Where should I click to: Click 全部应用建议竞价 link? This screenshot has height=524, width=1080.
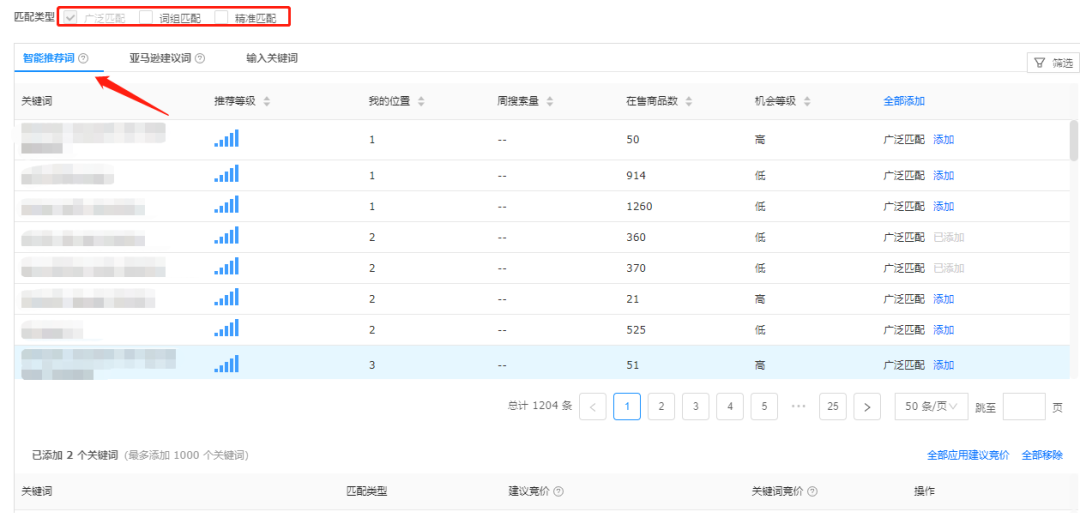[968, 455]
